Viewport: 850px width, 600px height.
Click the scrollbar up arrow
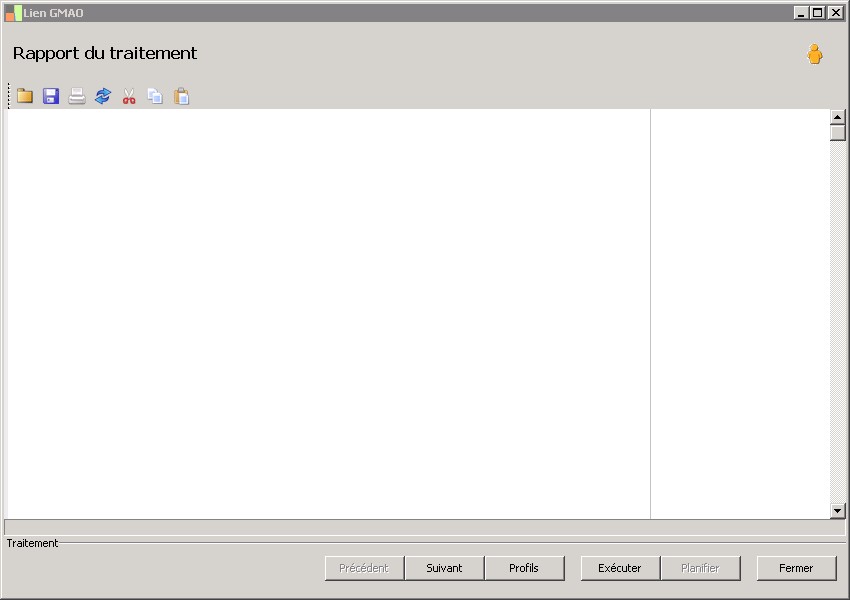838,117
